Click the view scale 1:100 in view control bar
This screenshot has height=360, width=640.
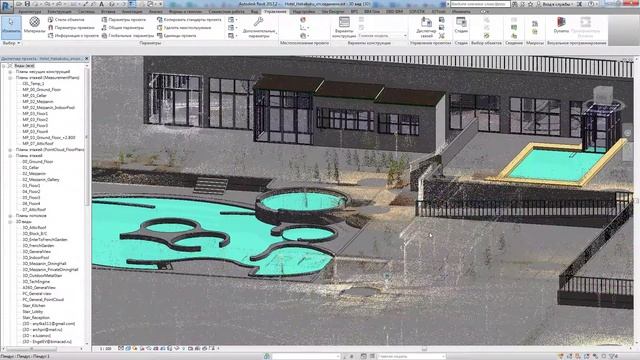pyautogui.click(x=105, y=349)
